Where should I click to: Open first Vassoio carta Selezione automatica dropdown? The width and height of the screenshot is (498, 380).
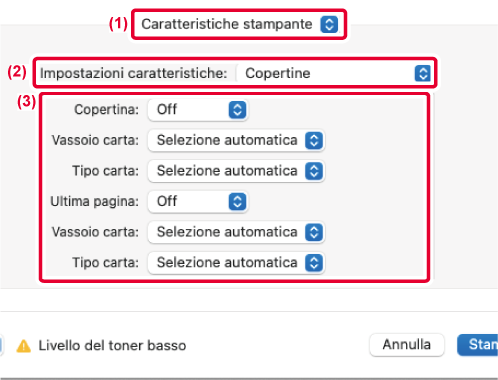236,140
